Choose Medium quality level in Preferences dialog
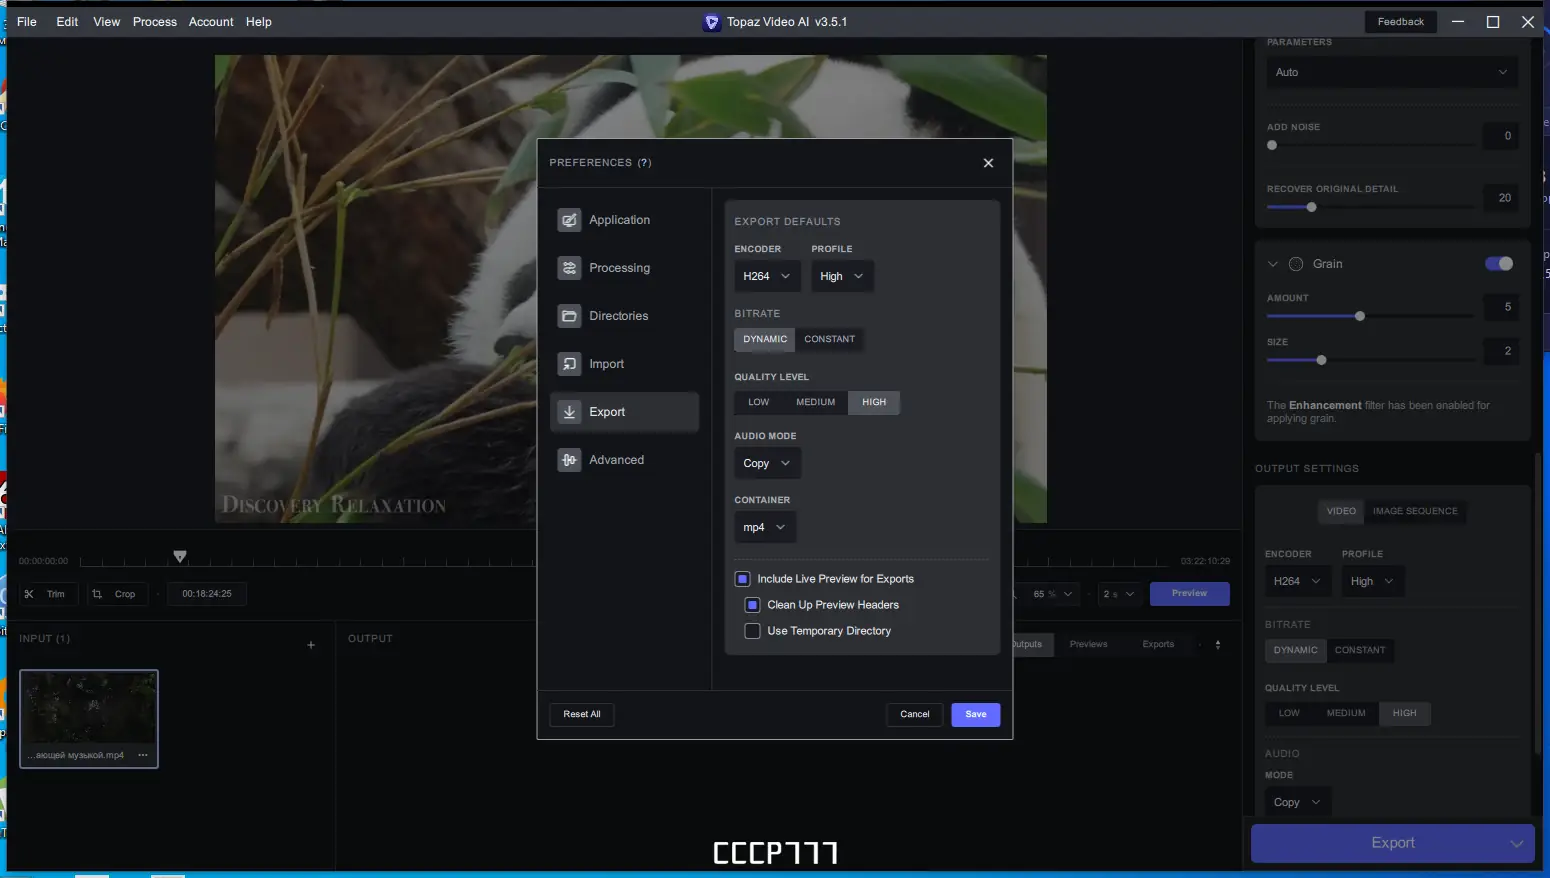 pyautogui.click(x=816, y=402)
